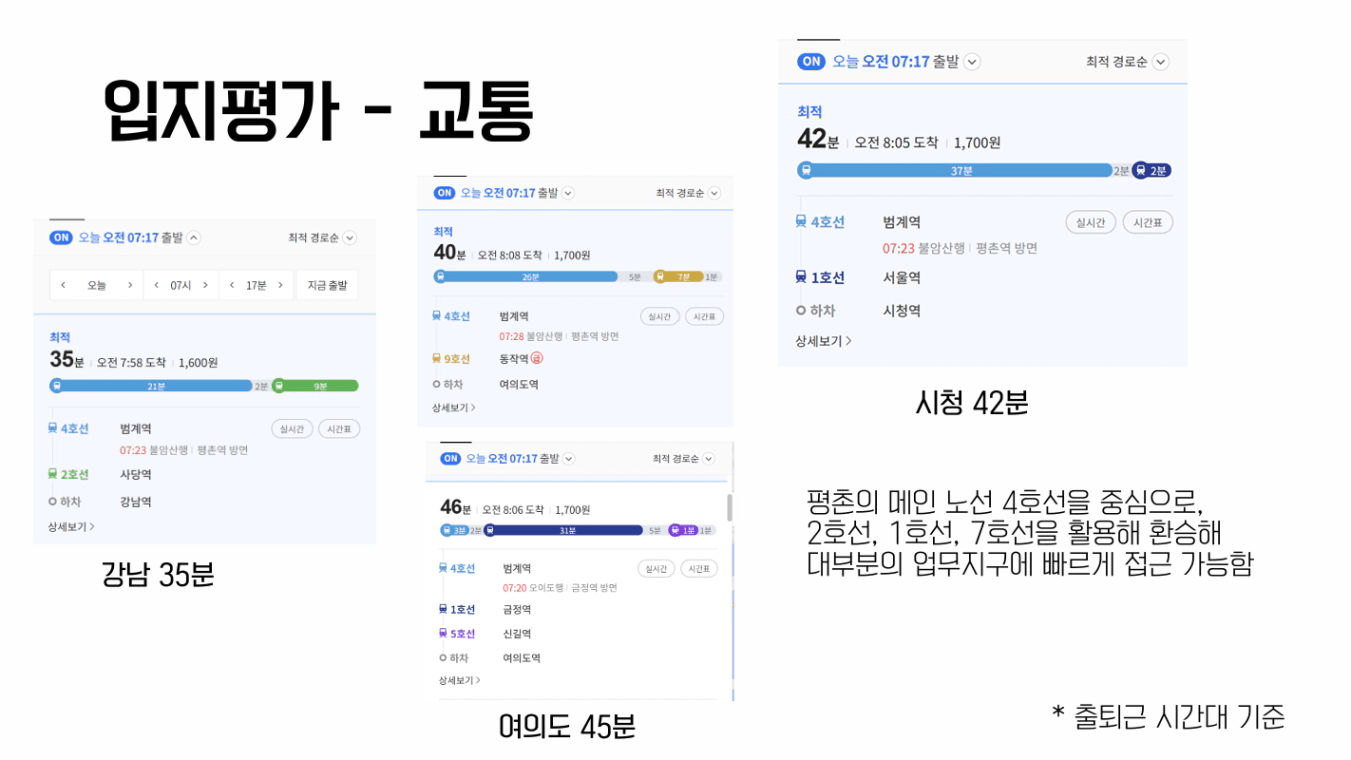Click 실시간 button in the 40분 route
The image size is (1351, 760).
658,317
